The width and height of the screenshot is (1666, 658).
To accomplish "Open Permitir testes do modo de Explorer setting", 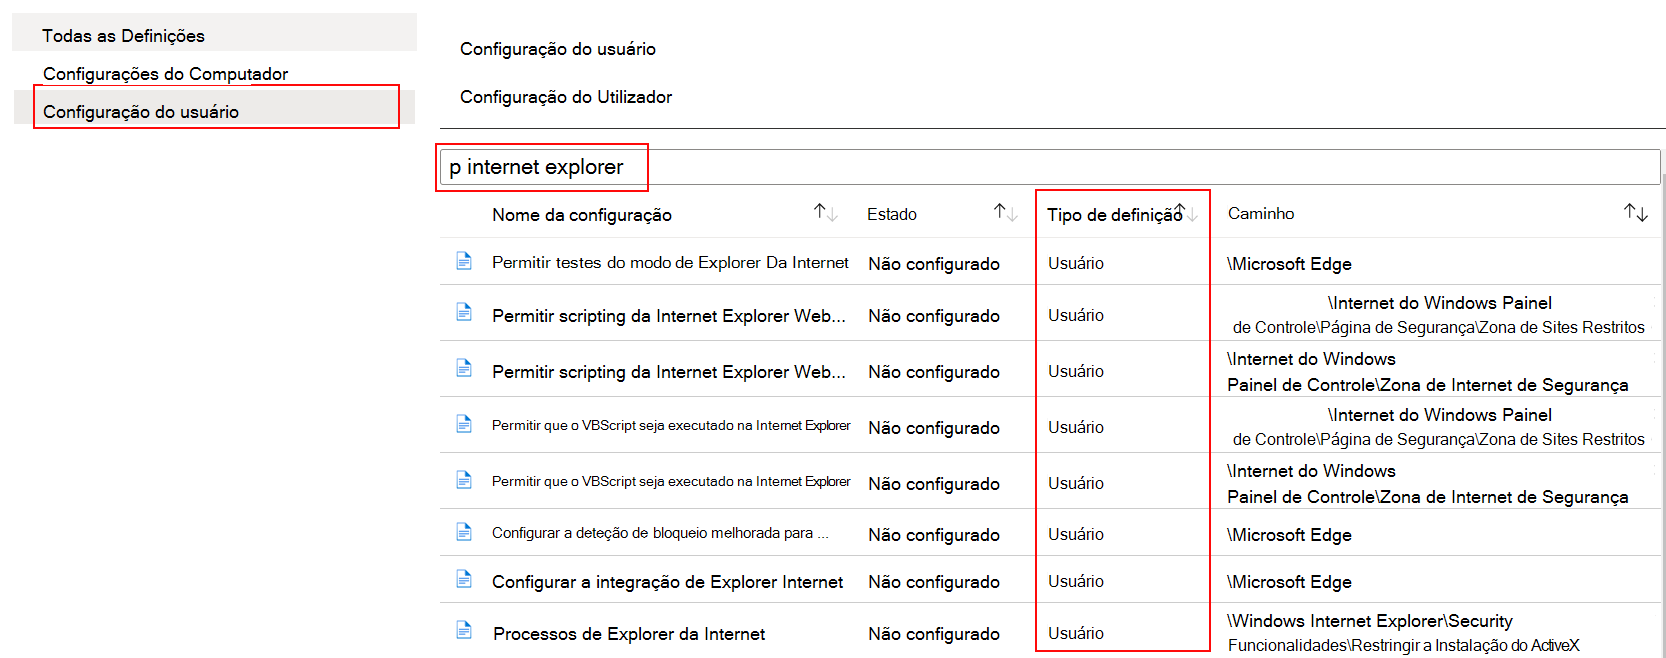I will point(670,262).
